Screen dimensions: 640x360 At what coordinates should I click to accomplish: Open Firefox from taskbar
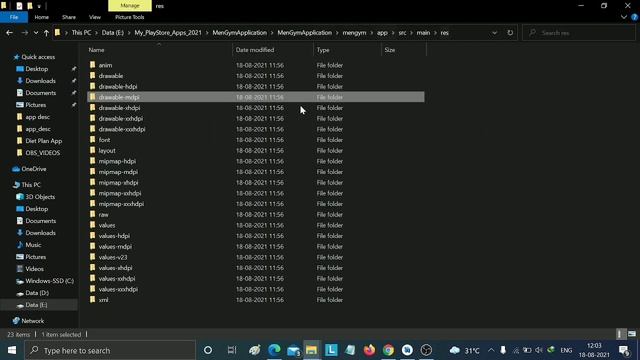(369, 350)
